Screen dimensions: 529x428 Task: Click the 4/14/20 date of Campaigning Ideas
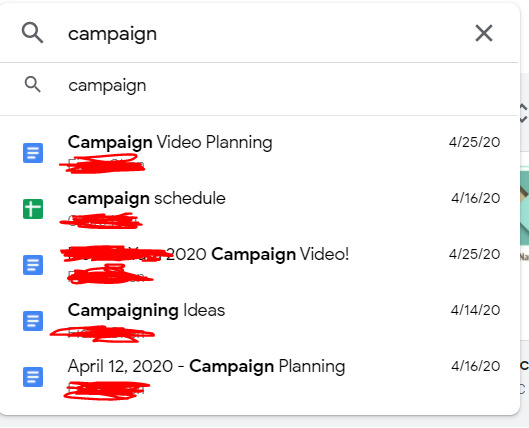click(475, 310)
